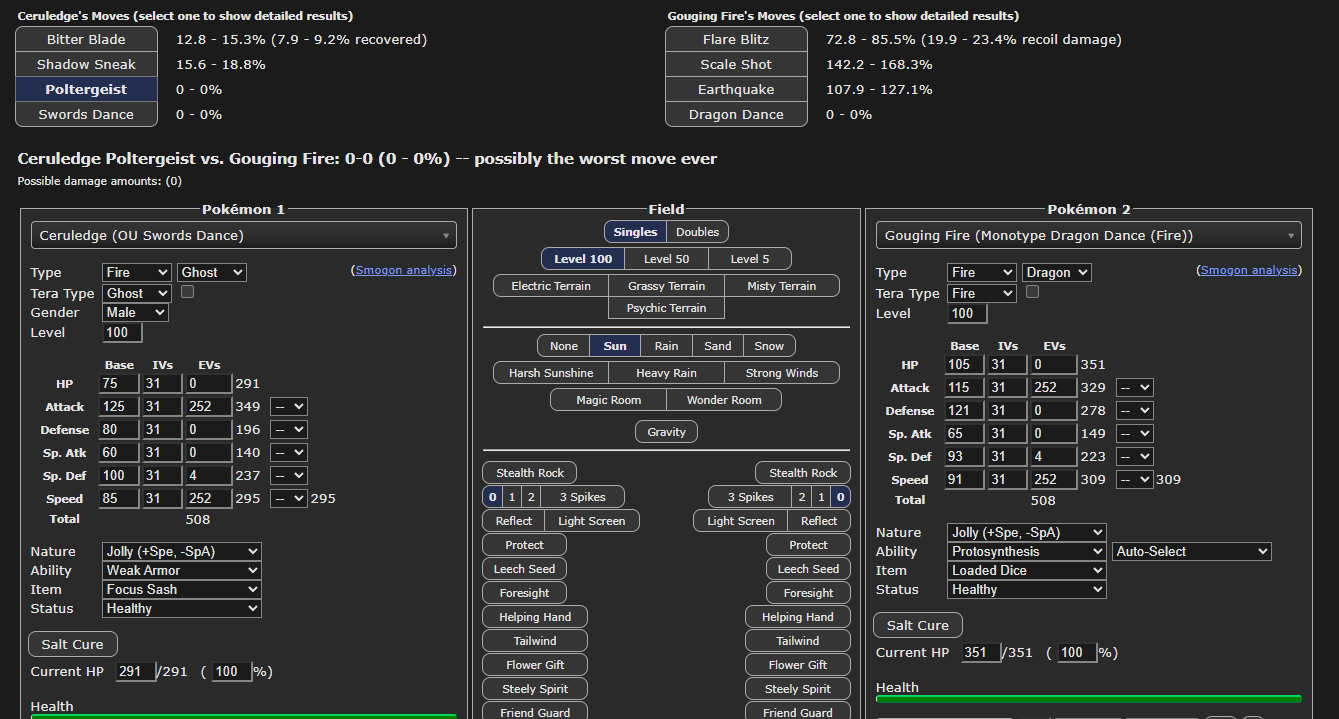Expand Ceruledge's Nature dropdown
The width and height of the screenshot is (1339, 719).
click(181, 551)
